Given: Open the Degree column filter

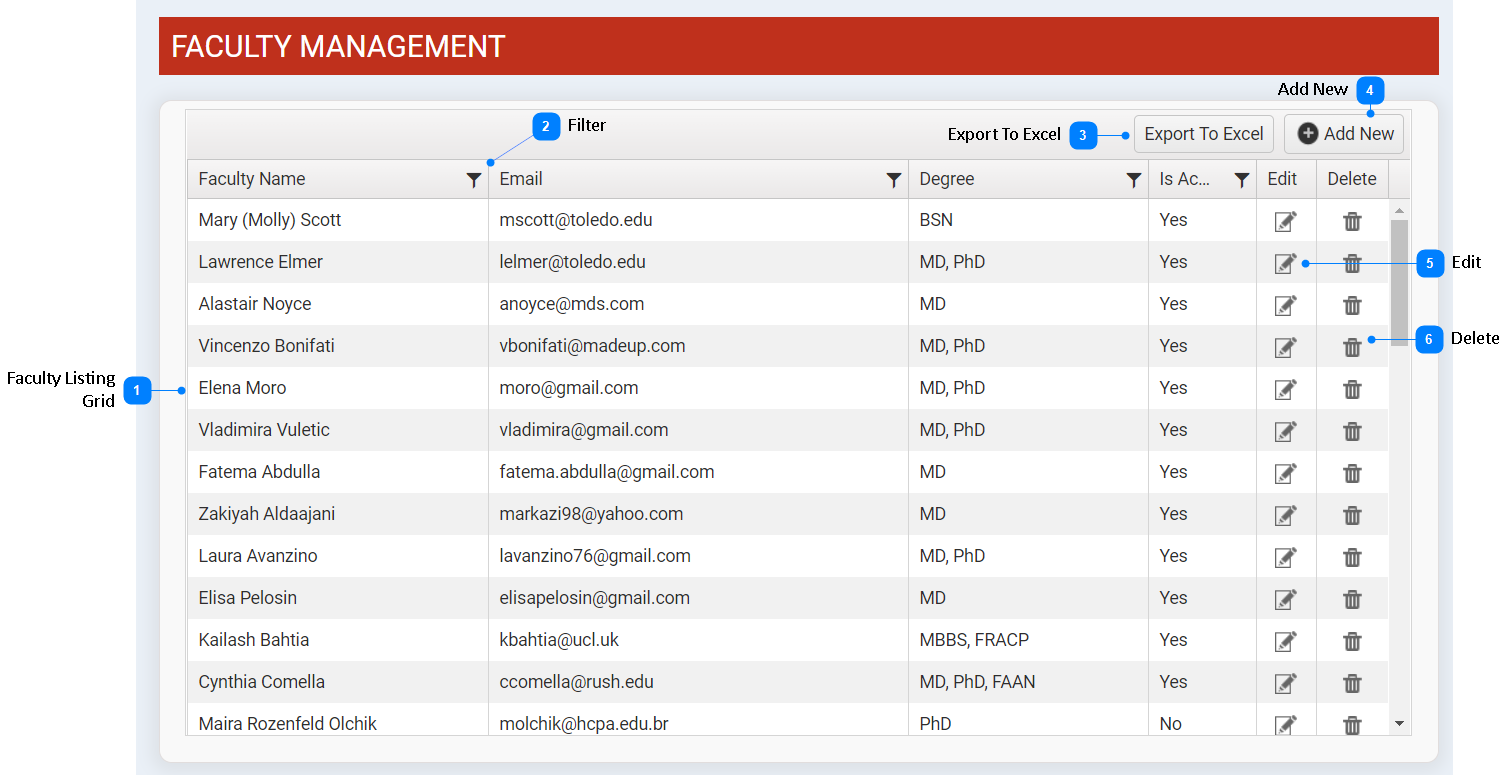Looking at the screenshot, I should 1133,180.
